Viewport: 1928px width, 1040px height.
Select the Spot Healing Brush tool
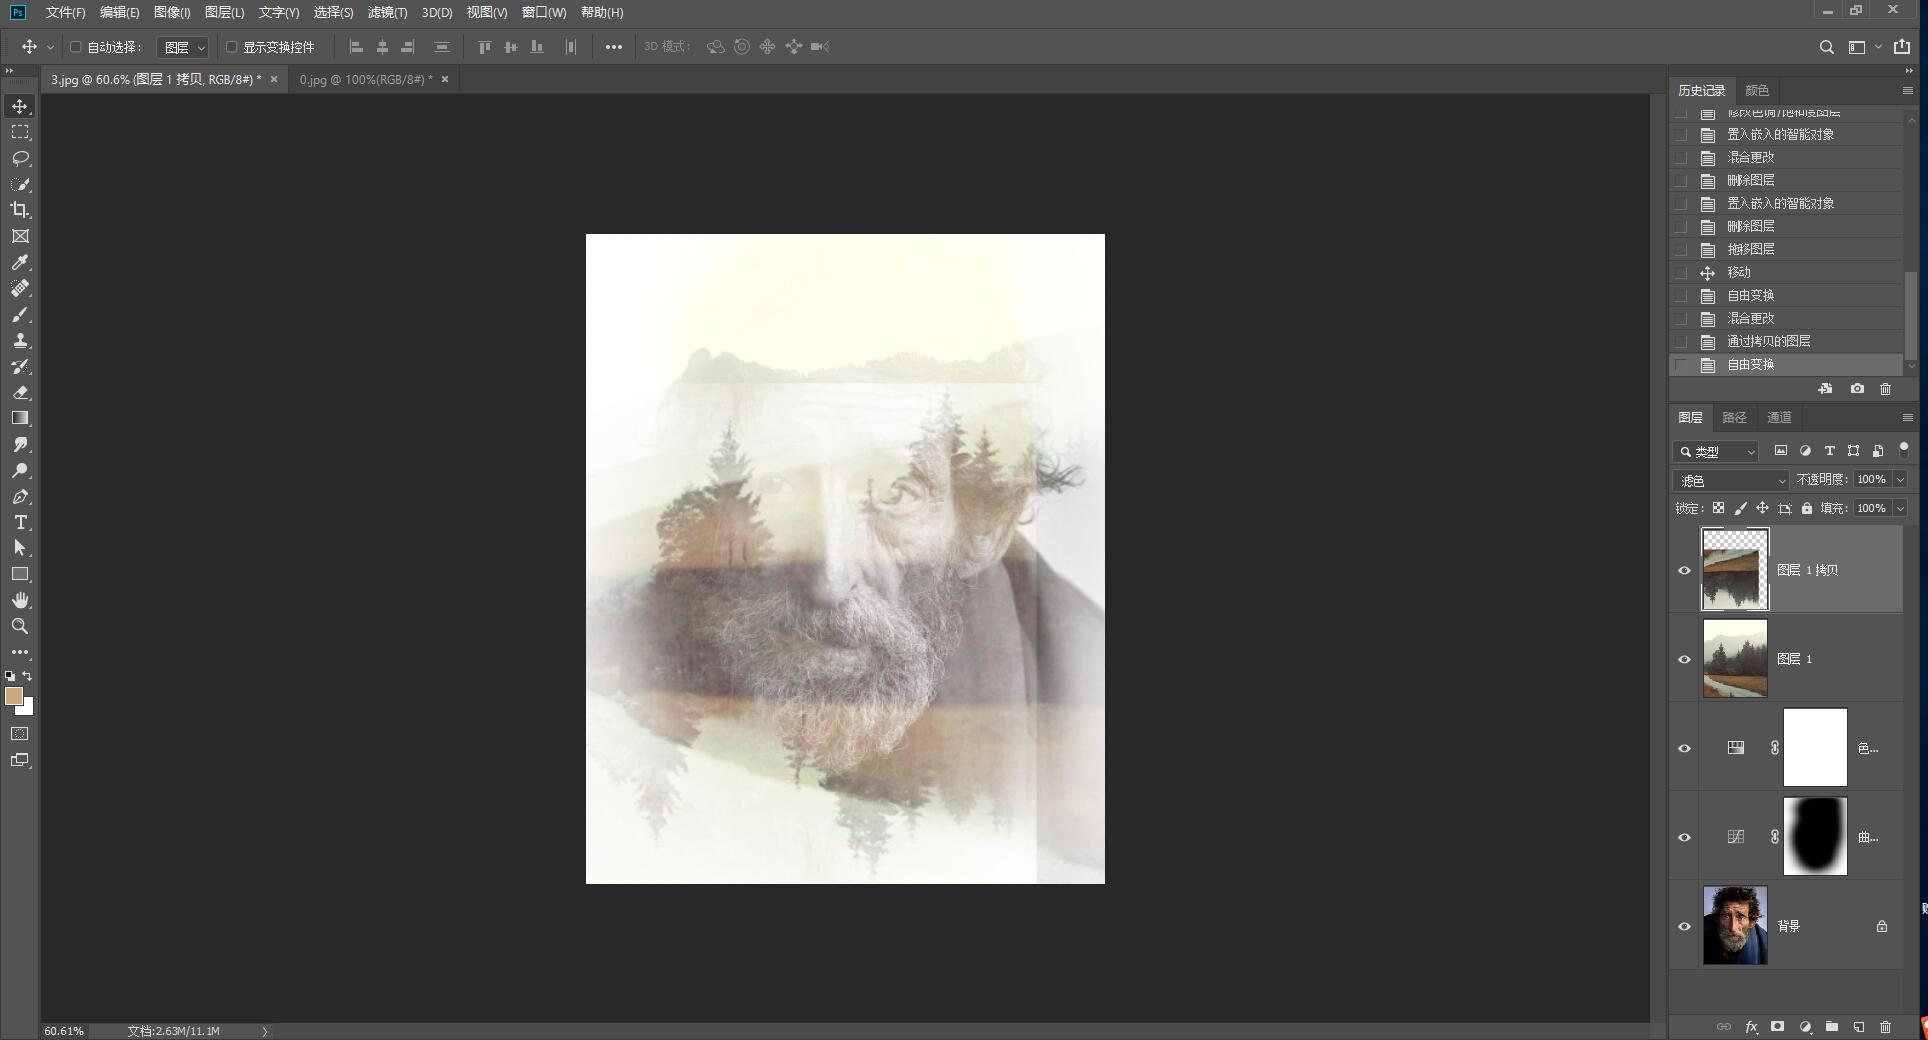[20, 288]
